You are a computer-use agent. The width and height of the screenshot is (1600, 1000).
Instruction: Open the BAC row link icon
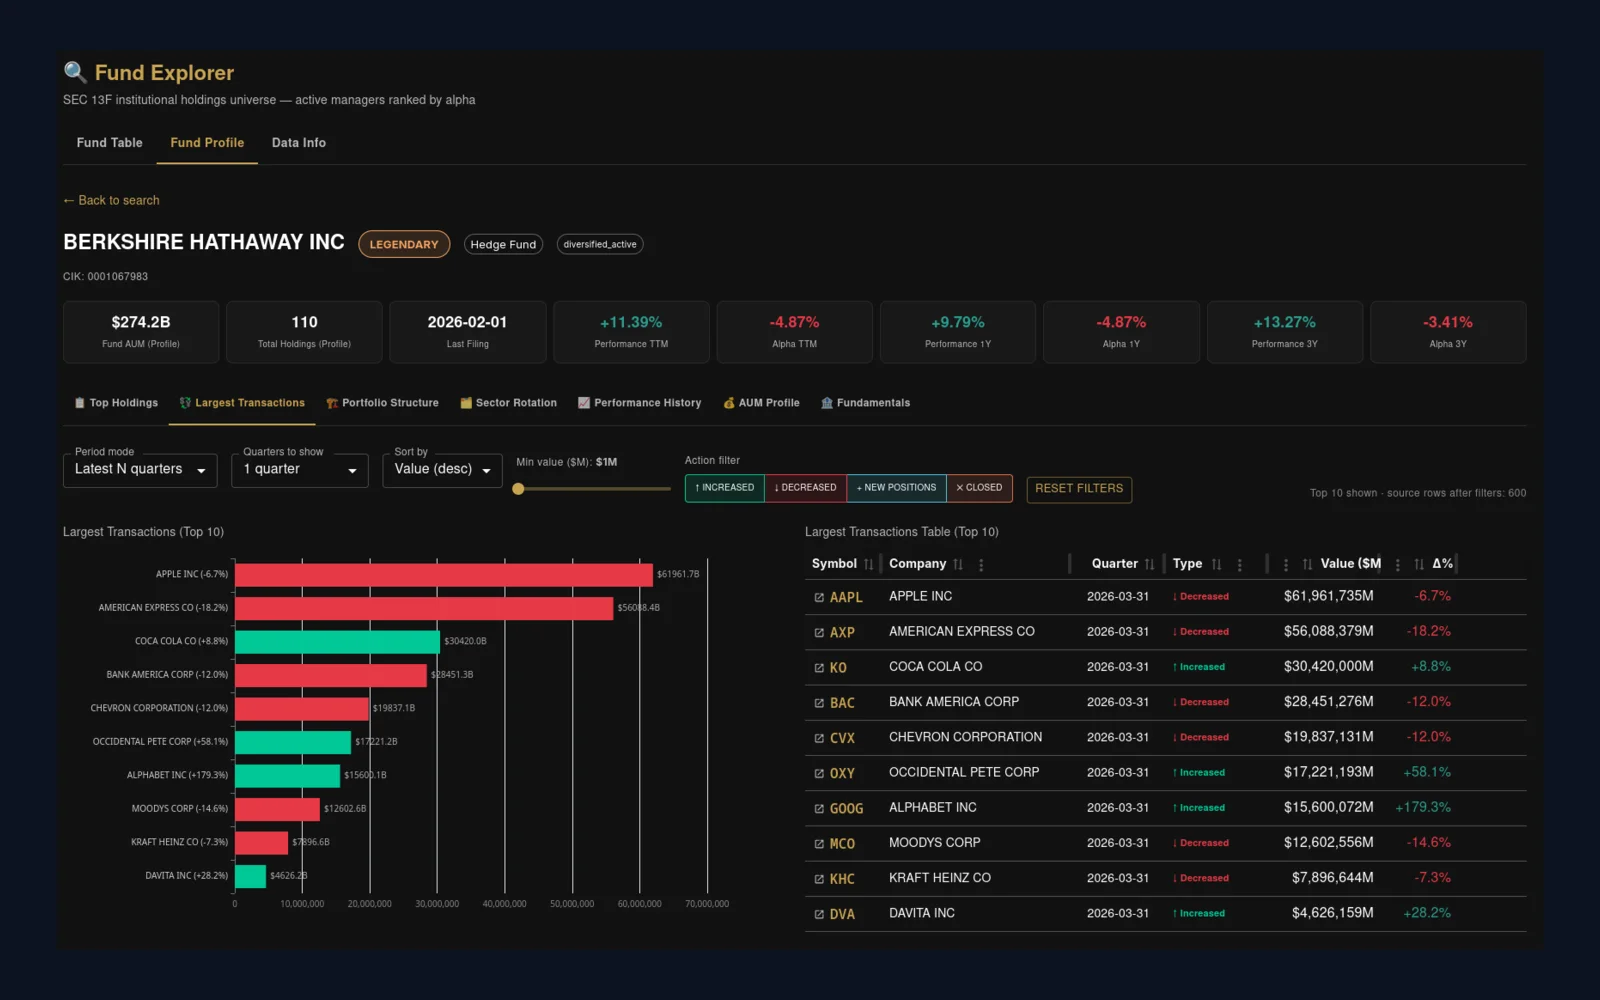tap(819, 703)
